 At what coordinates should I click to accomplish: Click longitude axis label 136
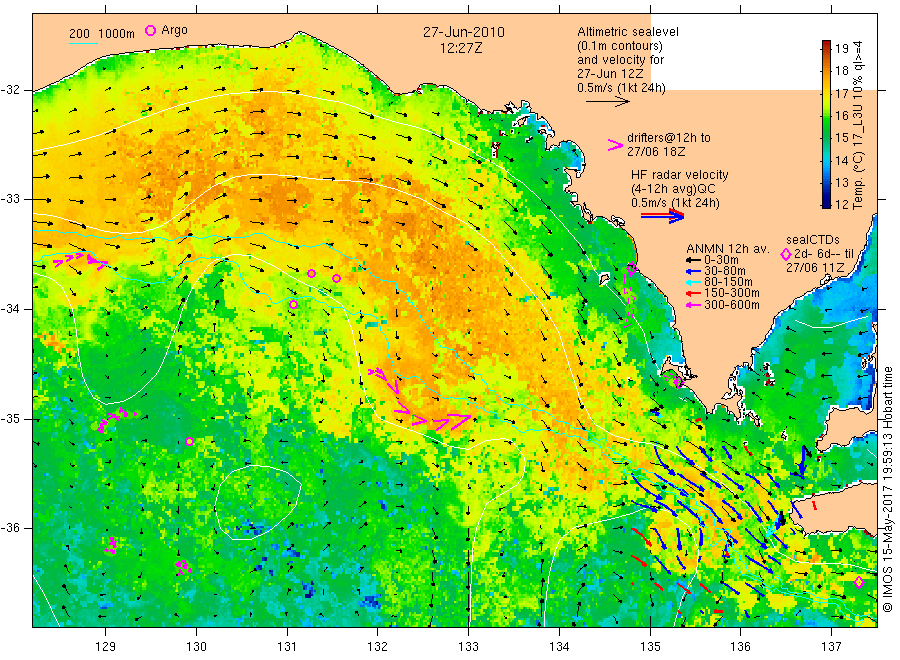click(x=740, y=646)
